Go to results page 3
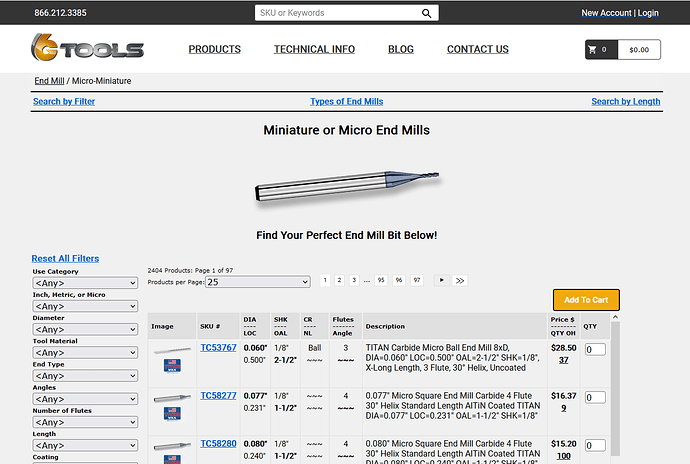The image size is (690, 464). pyautogui.click(x=354, y=280)
